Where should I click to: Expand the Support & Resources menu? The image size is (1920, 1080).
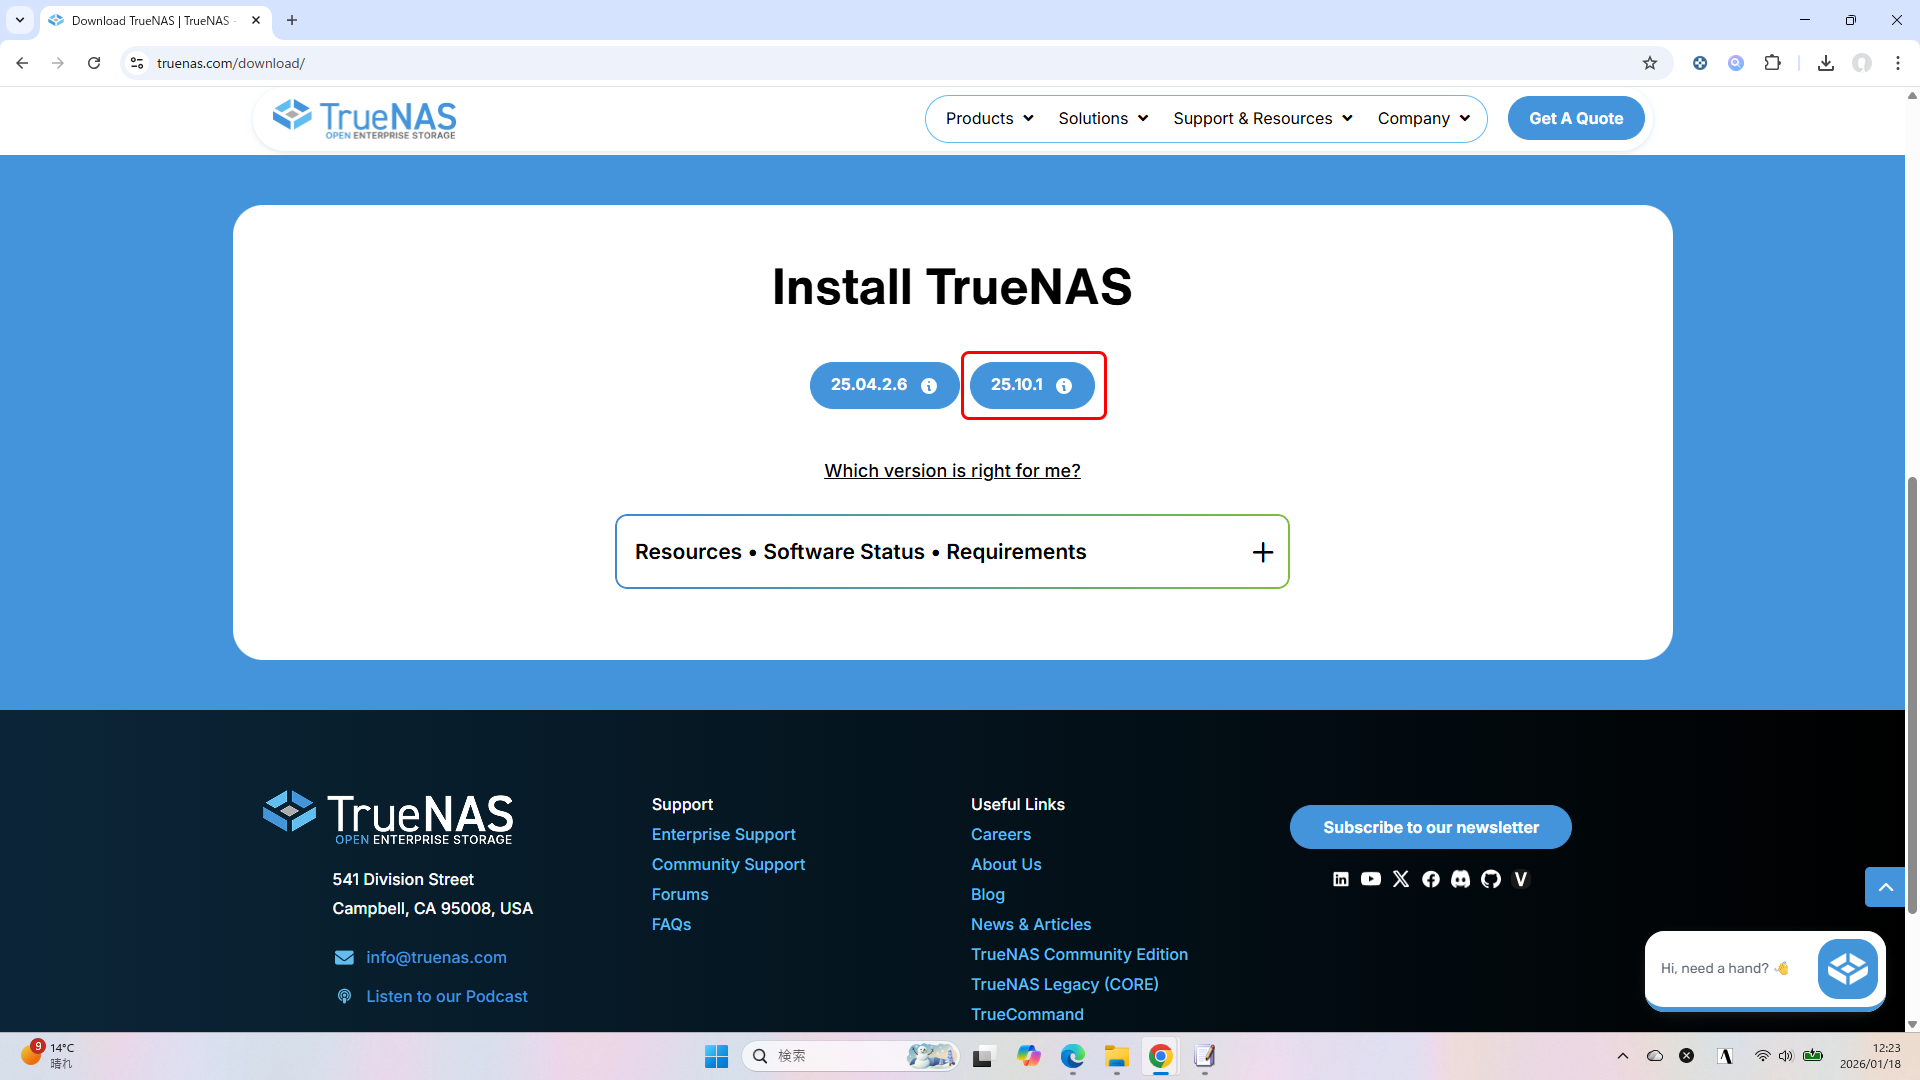tap(1262, 118)
